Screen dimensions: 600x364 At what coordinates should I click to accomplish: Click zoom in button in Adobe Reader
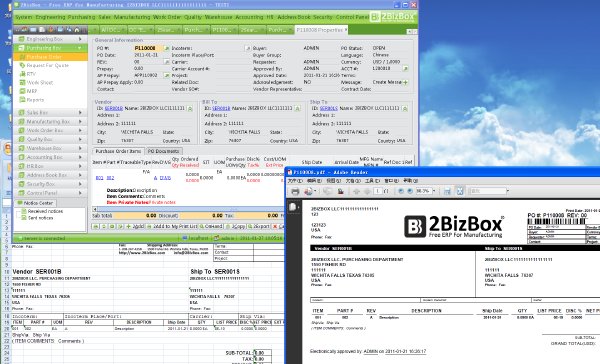point(410,191)
